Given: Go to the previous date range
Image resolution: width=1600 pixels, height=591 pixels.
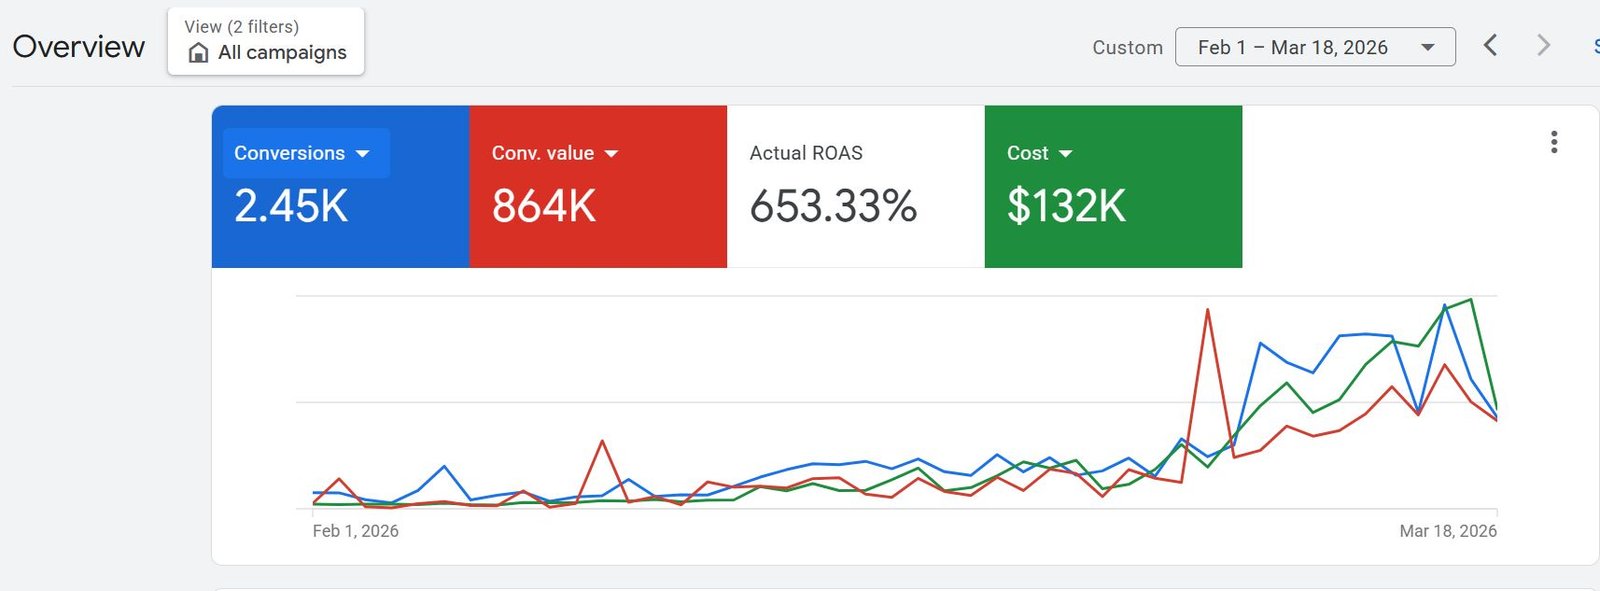Looking at the screenshot, I should (1490, 46).
